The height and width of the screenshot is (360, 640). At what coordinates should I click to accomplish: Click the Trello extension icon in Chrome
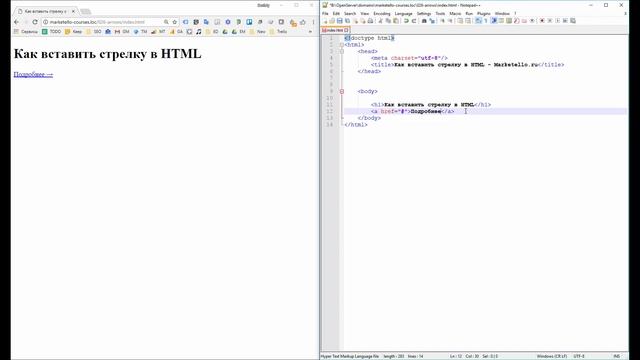point(249,22)
